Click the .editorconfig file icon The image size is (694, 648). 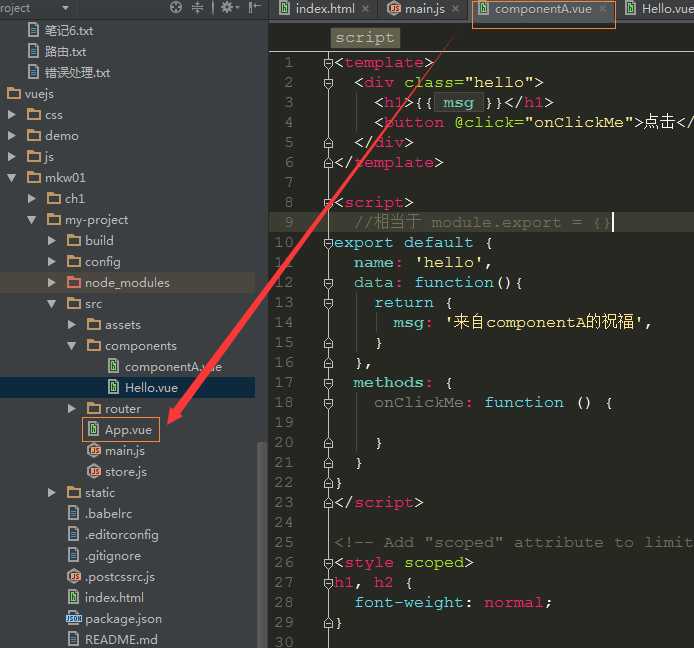coord(73,534)
